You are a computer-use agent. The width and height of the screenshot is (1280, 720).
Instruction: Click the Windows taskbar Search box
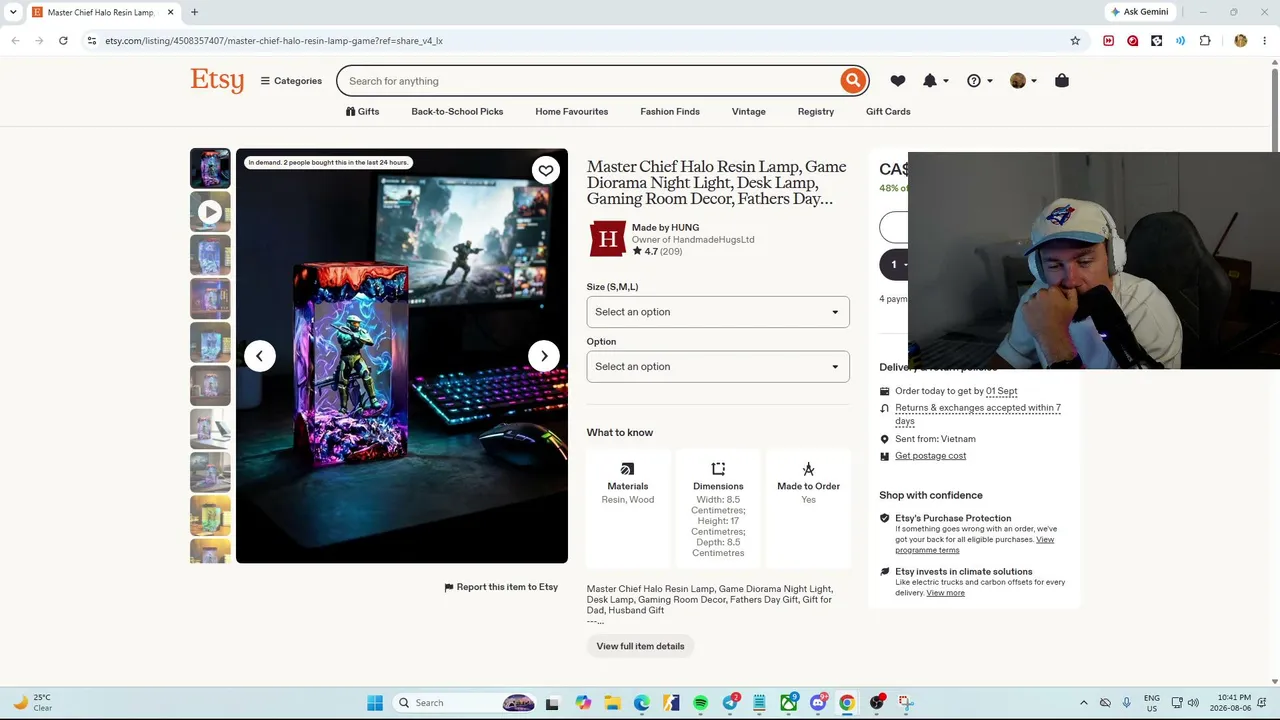465,703
